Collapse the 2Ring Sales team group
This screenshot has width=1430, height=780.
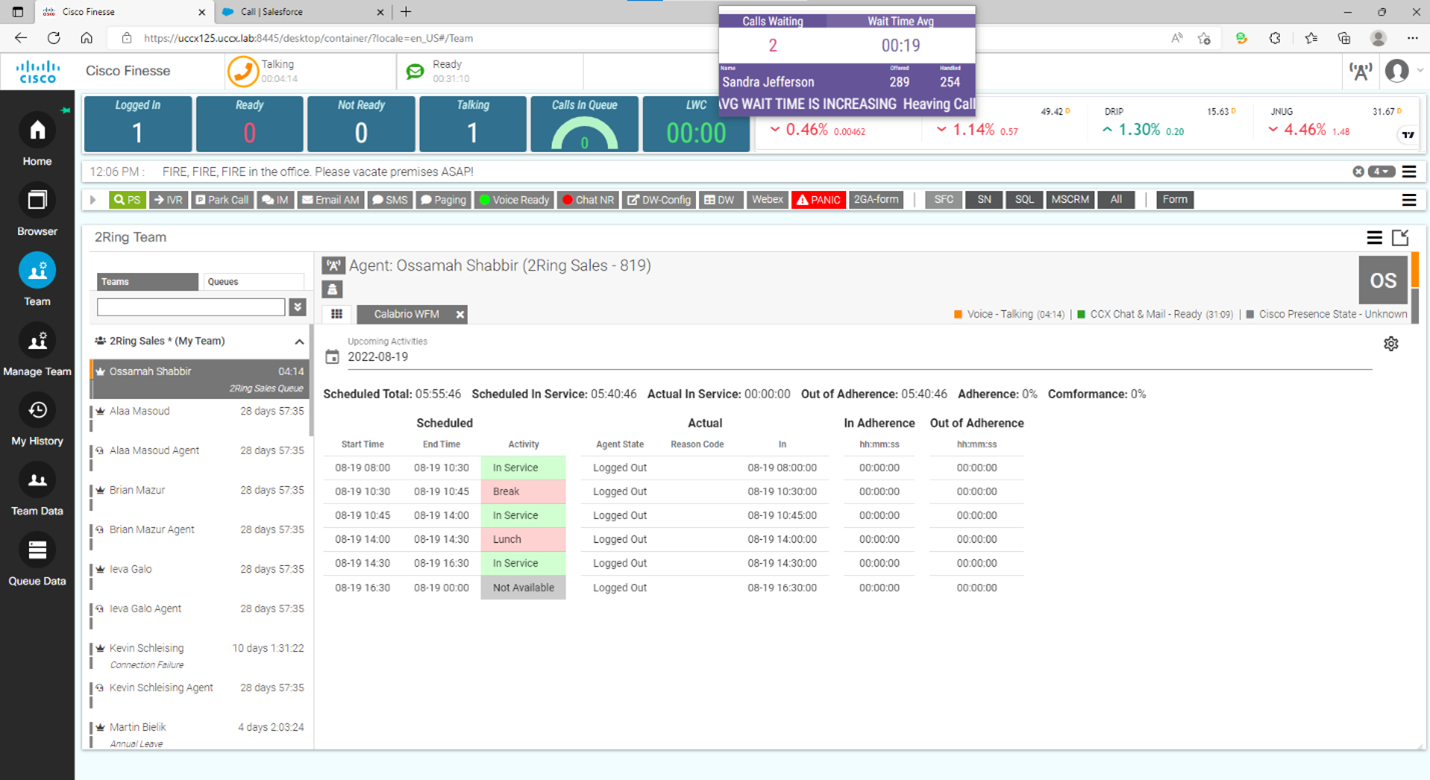(x=299, y=342)
